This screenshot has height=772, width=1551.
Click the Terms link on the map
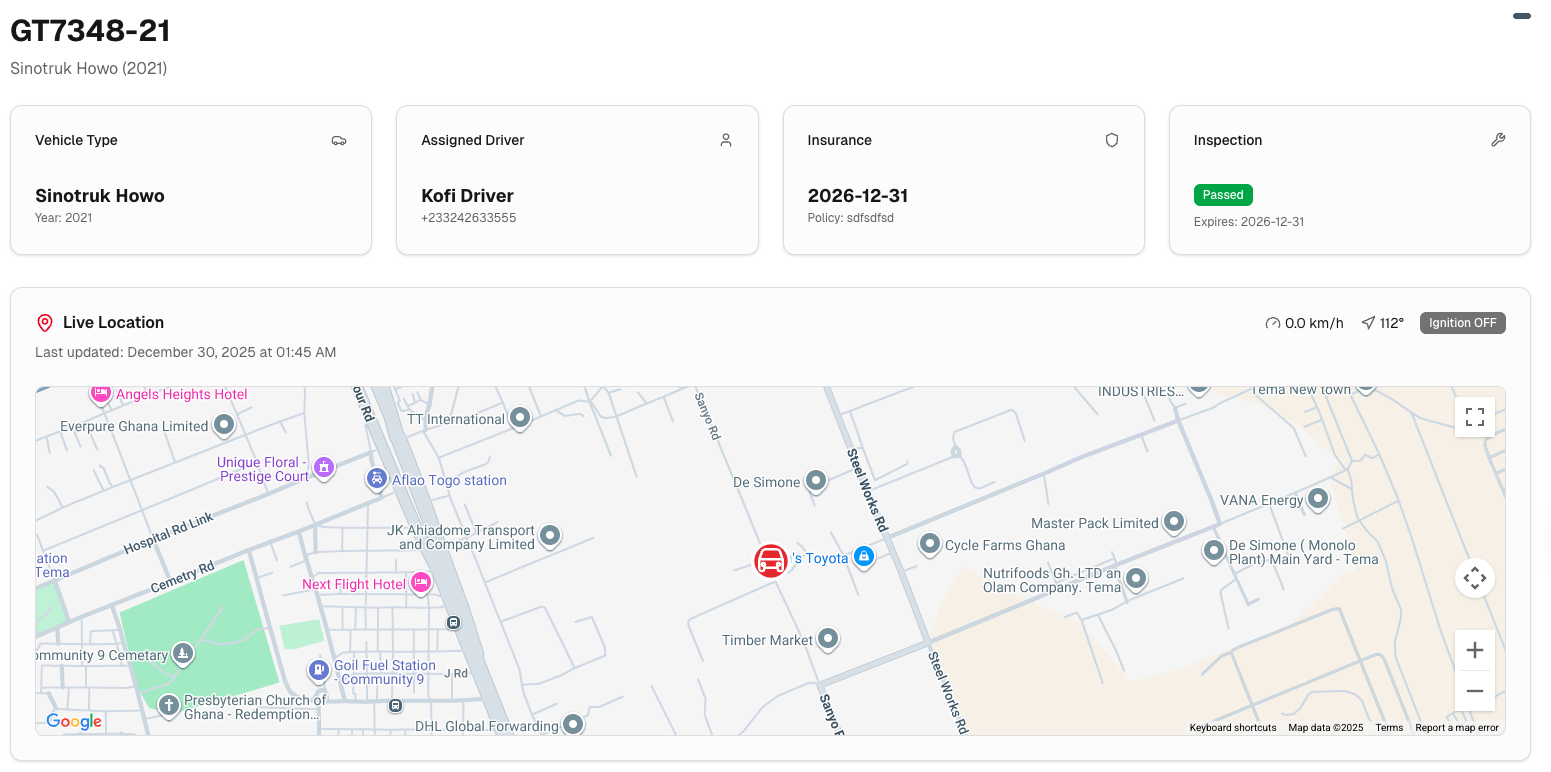(x=1389, y=727)
